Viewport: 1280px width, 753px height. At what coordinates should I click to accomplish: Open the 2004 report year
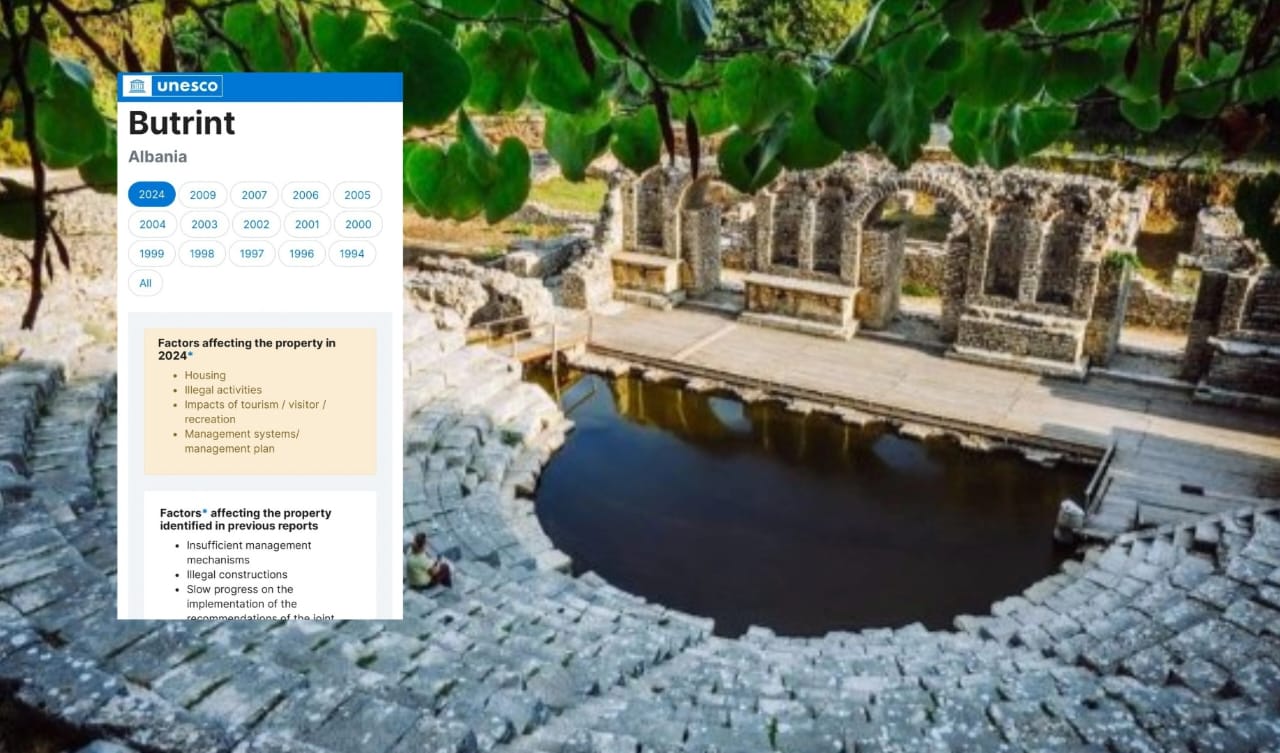(x=152, y=224)
